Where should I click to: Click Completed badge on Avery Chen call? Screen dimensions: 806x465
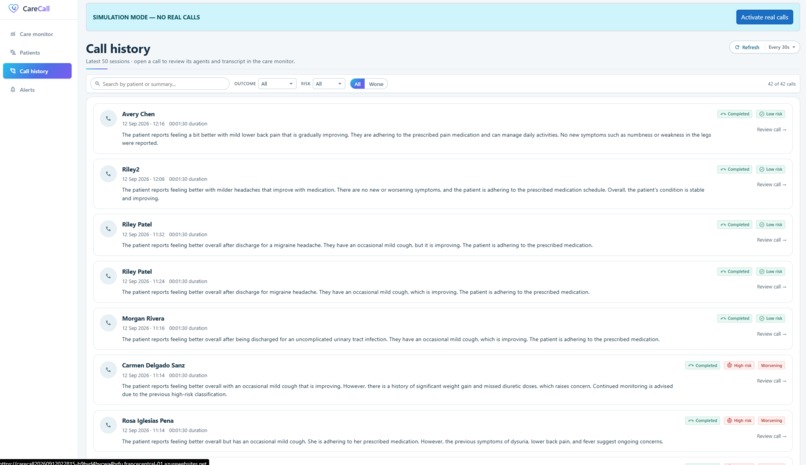pos(735,114)
